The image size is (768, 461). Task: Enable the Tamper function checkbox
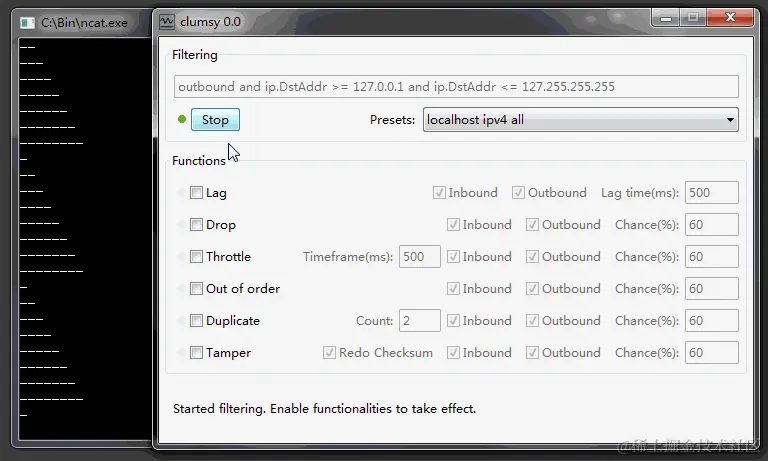coord(196,352)
